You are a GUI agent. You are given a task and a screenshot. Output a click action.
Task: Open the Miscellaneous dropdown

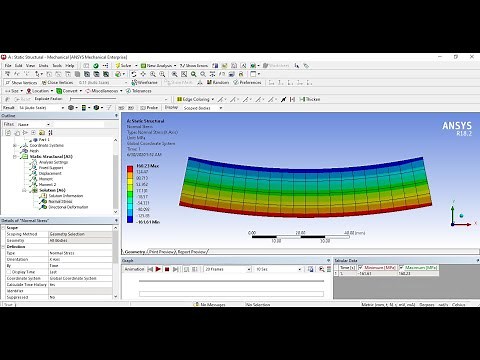click(104, 91)
